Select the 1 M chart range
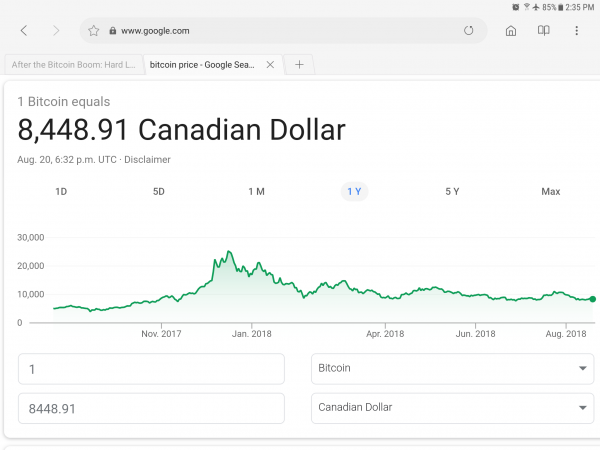The image size is (600, 450). pos(256,191)
